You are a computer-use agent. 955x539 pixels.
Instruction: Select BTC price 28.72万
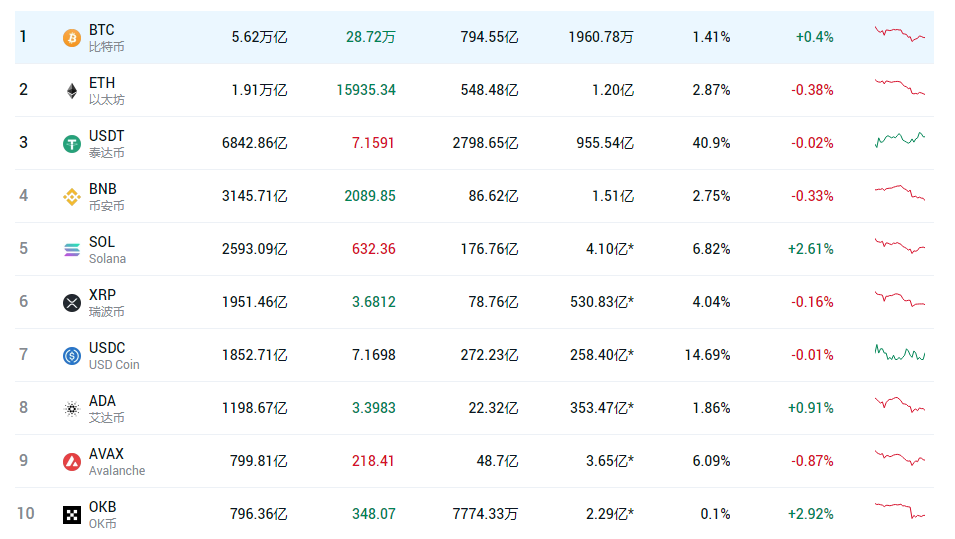point(370,37)
